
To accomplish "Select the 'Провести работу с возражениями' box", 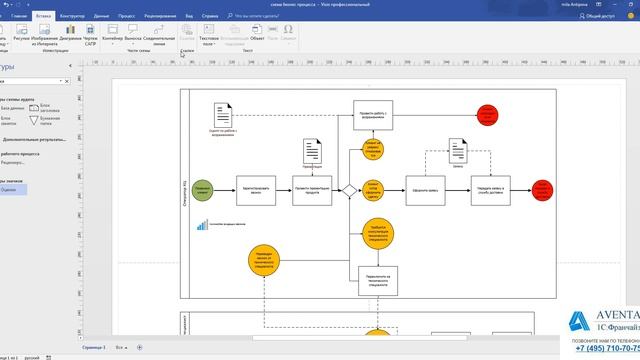I will (373, 115).
